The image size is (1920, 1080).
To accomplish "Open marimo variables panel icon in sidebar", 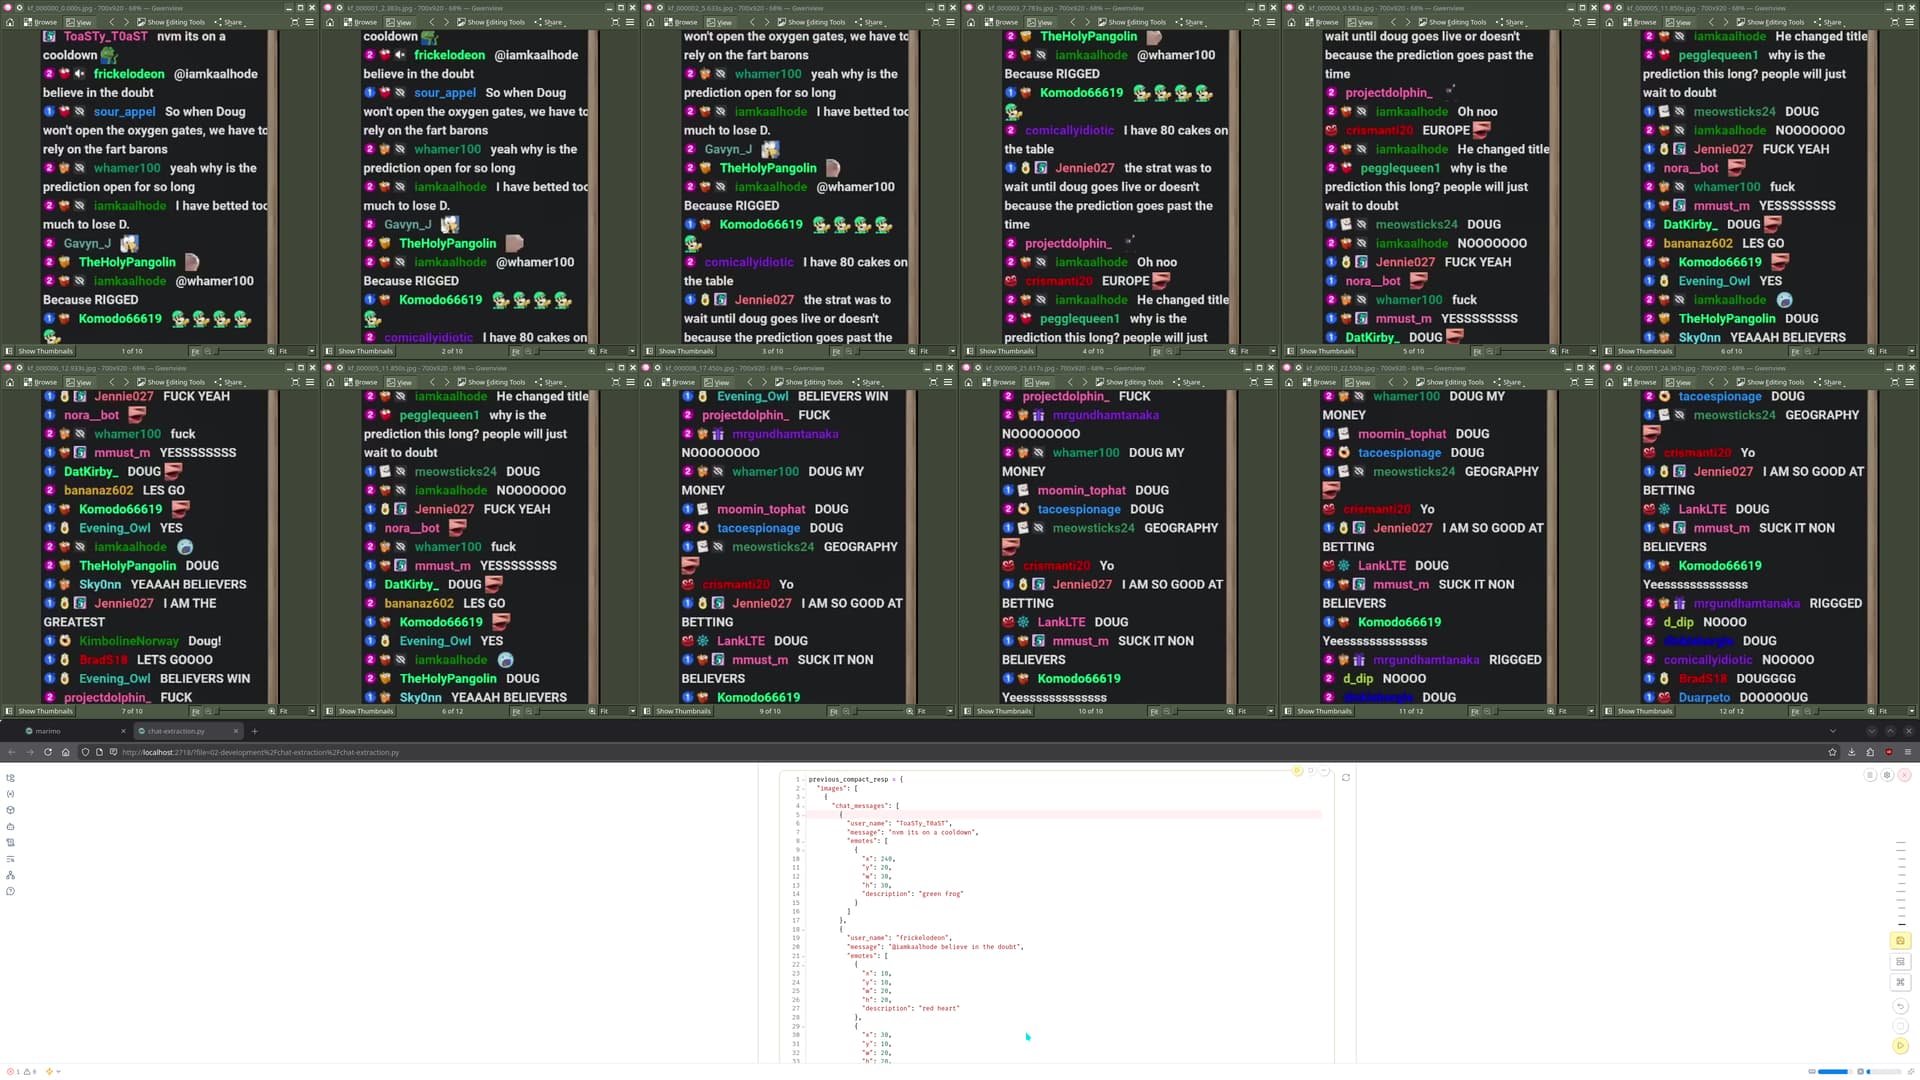I will [10, 794].
